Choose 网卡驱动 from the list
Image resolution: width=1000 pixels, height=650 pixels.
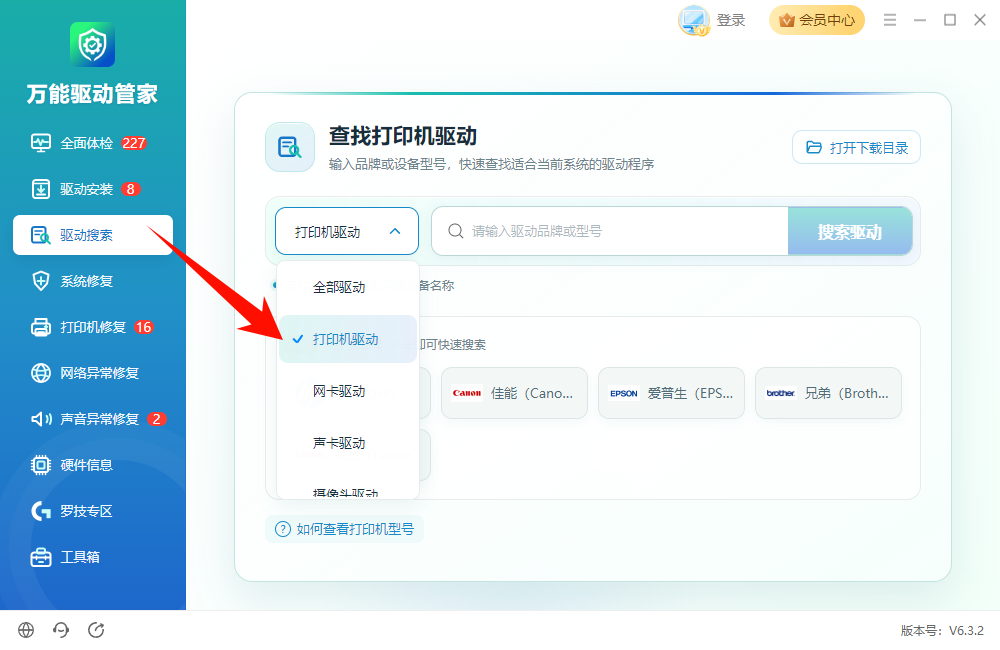[x=348, y=390]
